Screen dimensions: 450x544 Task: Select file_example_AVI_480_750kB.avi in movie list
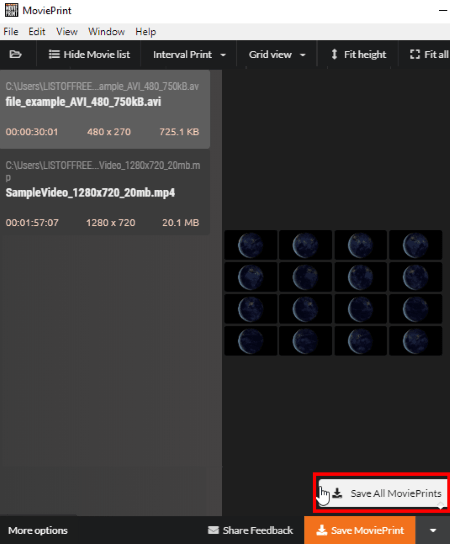[105, 110]
